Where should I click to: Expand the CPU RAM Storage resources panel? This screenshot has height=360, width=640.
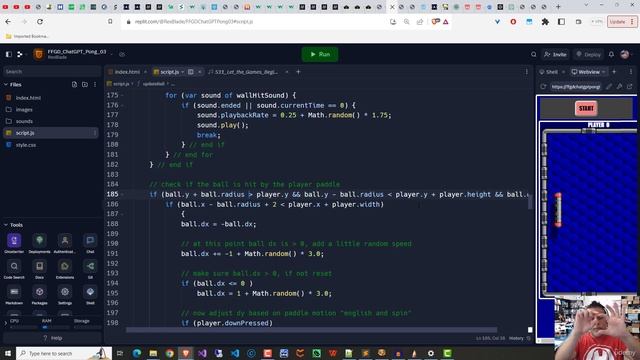(6, 323)
